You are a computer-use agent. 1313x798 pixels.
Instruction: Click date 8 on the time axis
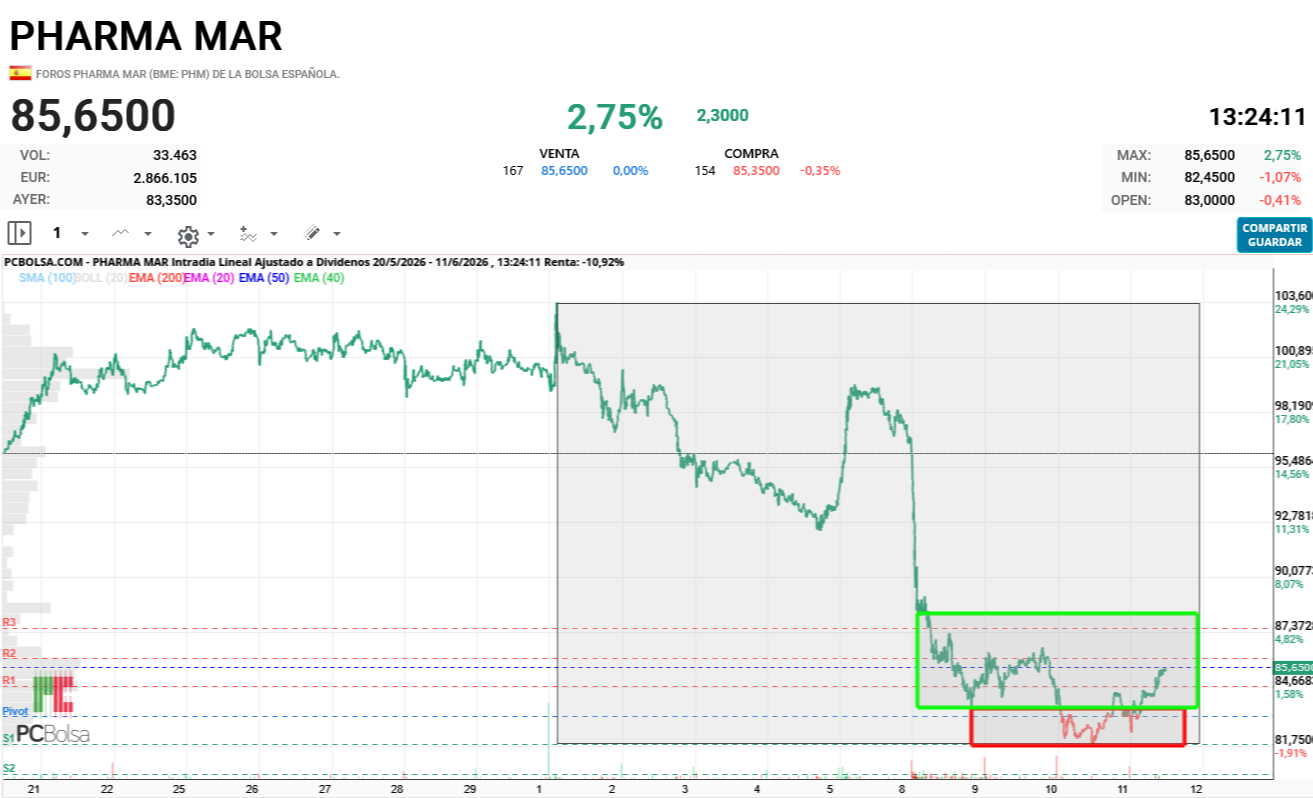pos(902,789)
